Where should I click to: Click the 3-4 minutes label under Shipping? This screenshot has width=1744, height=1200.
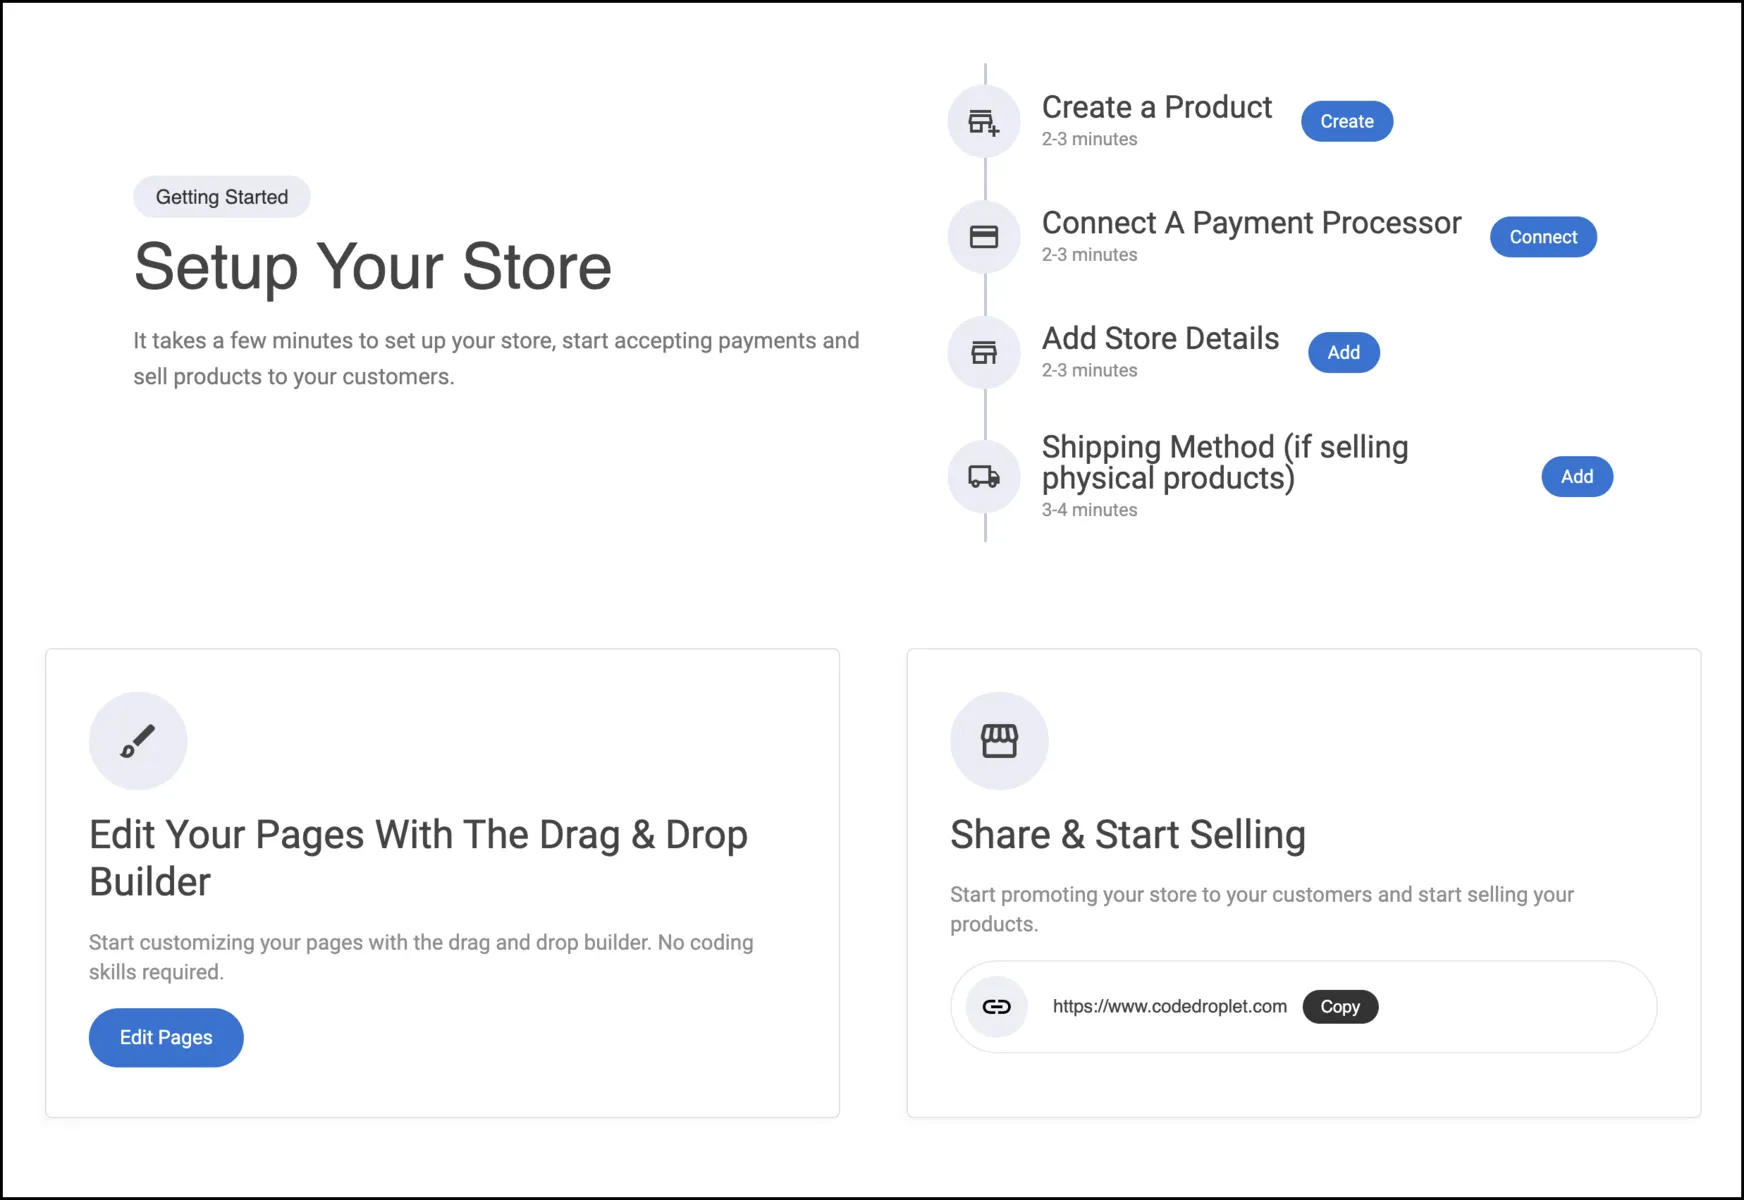tap(1089, 510)
